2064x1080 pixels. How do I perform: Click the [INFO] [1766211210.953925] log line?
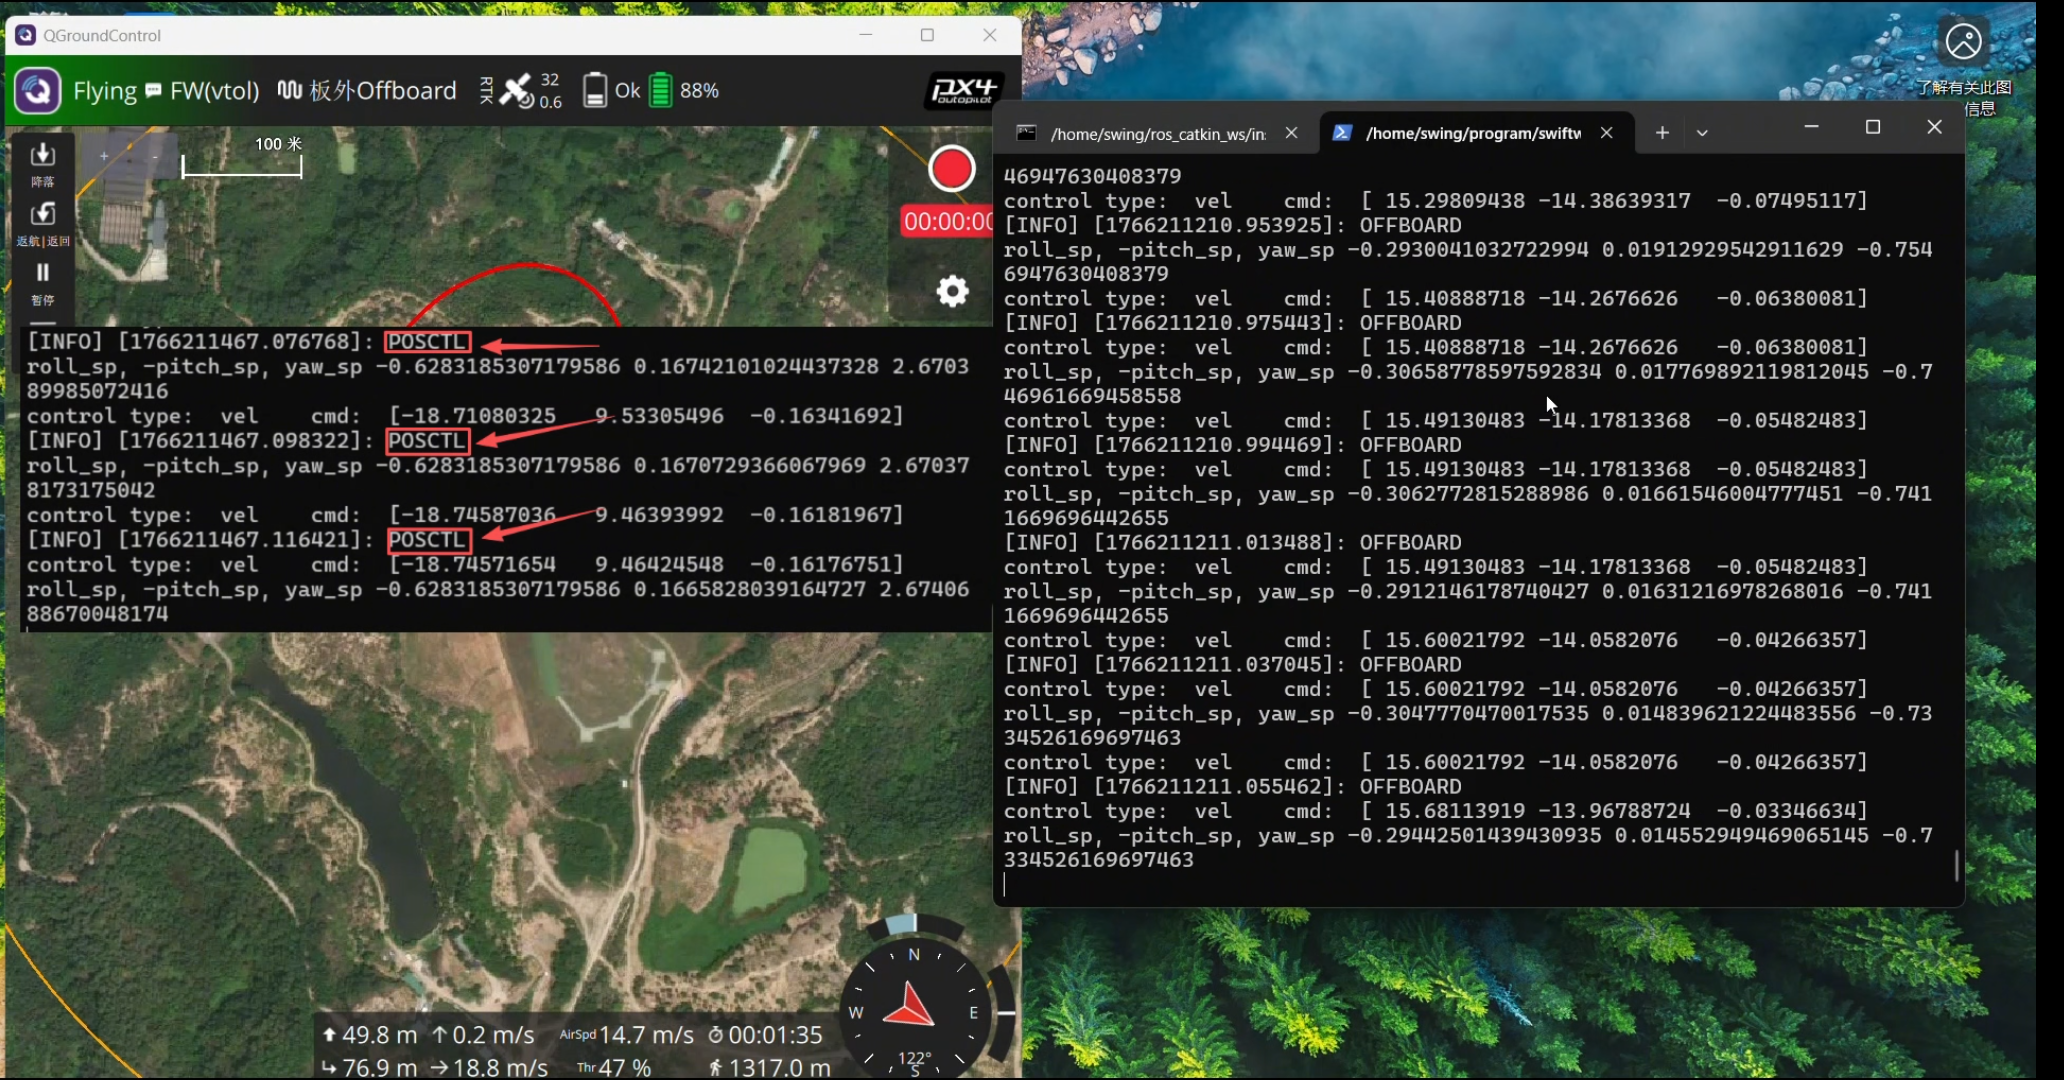1232,225
